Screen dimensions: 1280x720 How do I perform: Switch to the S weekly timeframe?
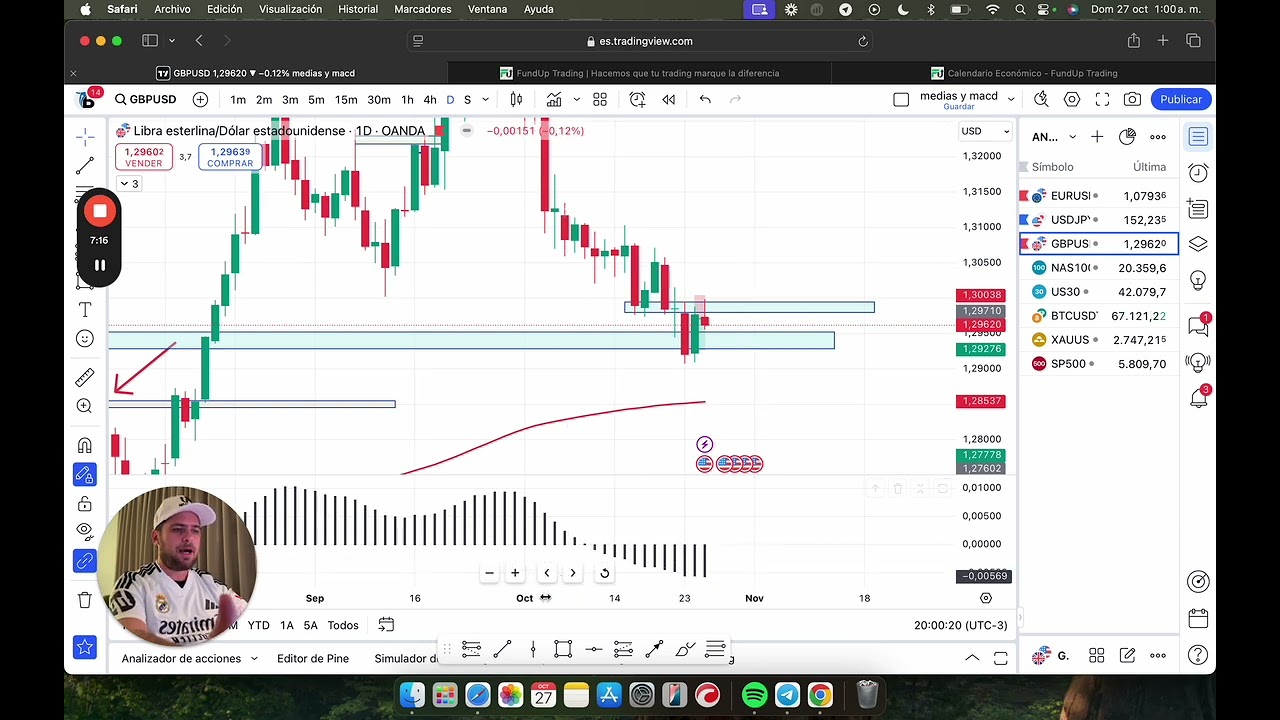[x=467, y=99]
